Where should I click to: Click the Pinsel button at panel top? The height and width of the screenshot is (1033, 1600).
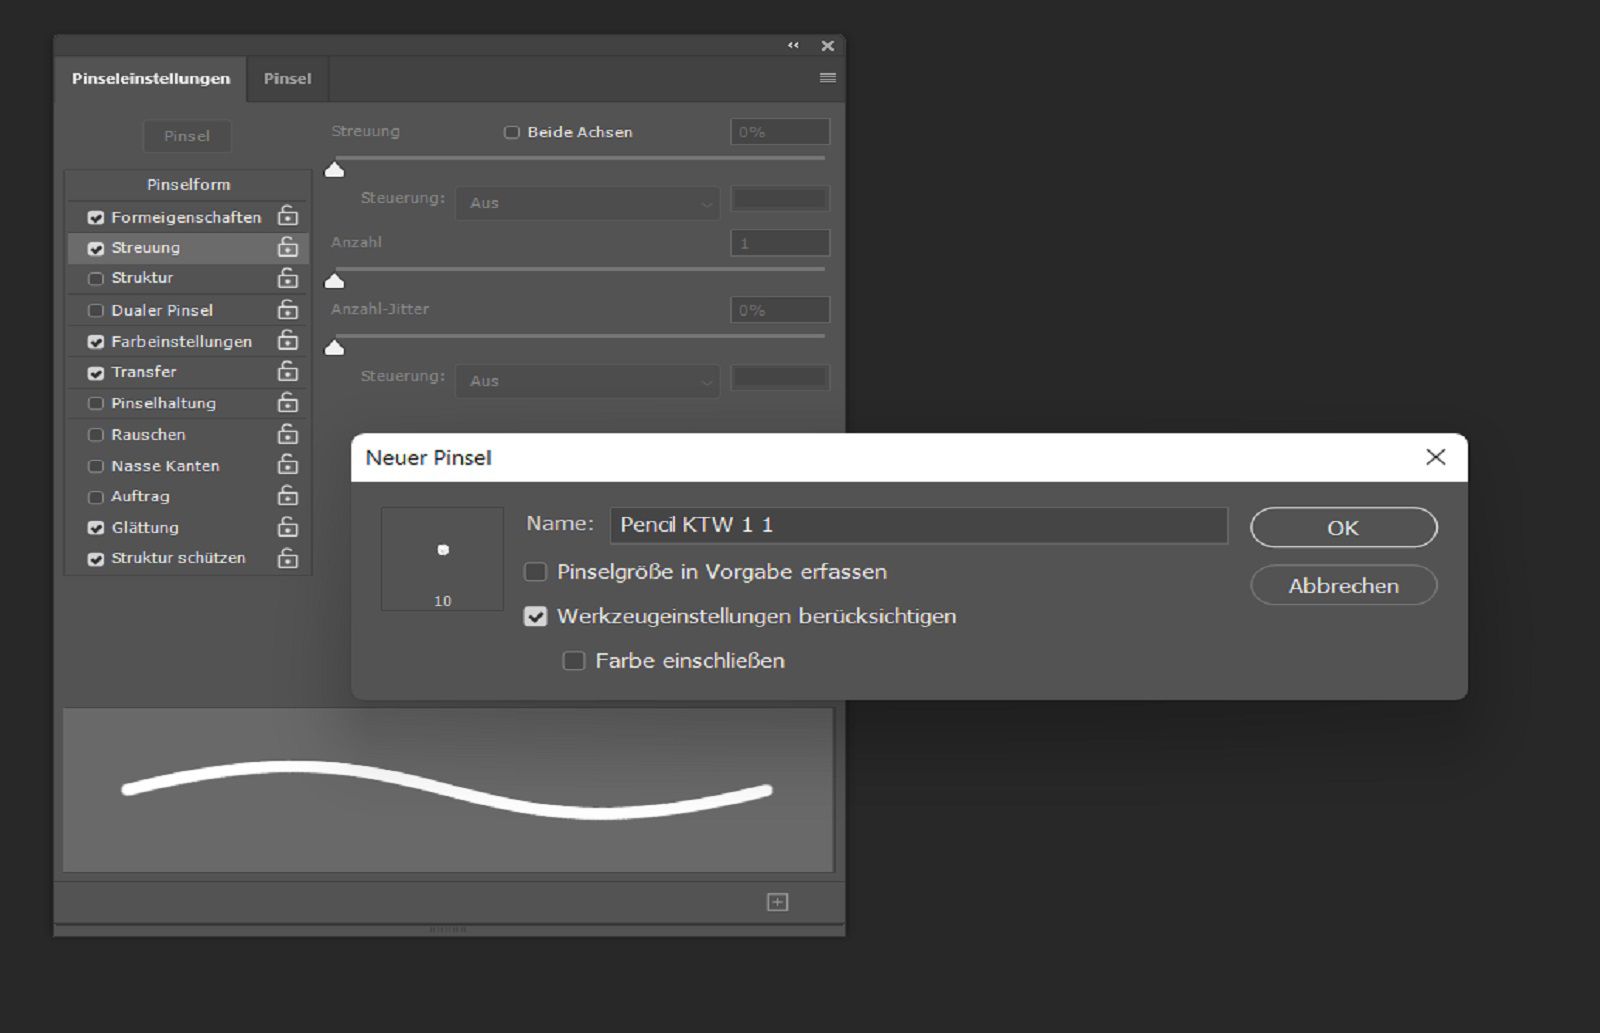tap(187, 136)
